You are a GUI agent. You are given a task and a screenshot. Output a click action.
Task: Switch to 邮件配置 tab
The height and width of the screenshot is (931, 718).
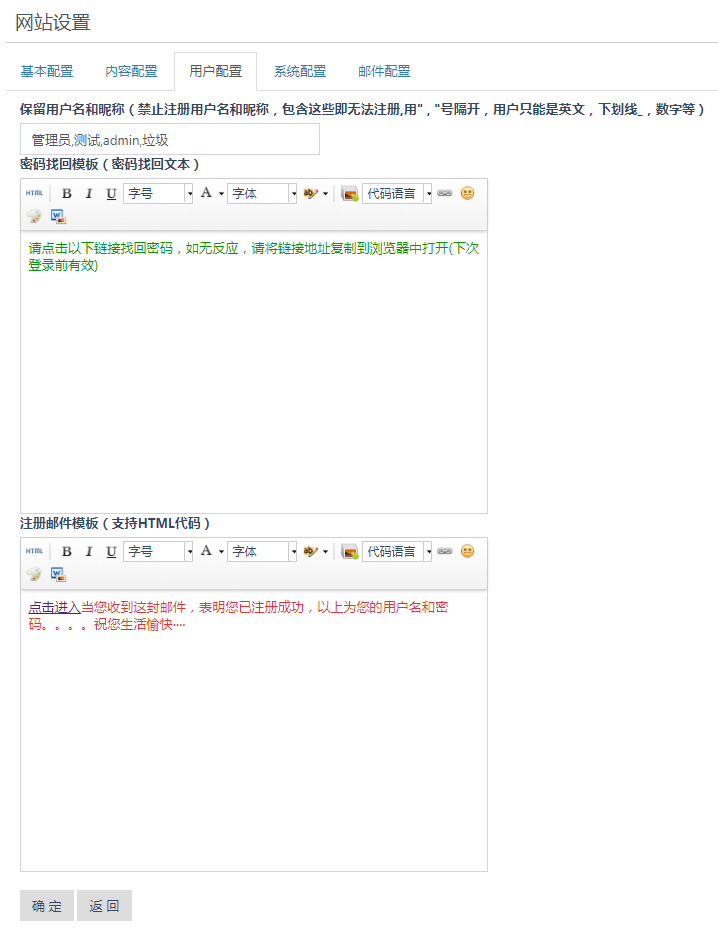pos(384,71)
